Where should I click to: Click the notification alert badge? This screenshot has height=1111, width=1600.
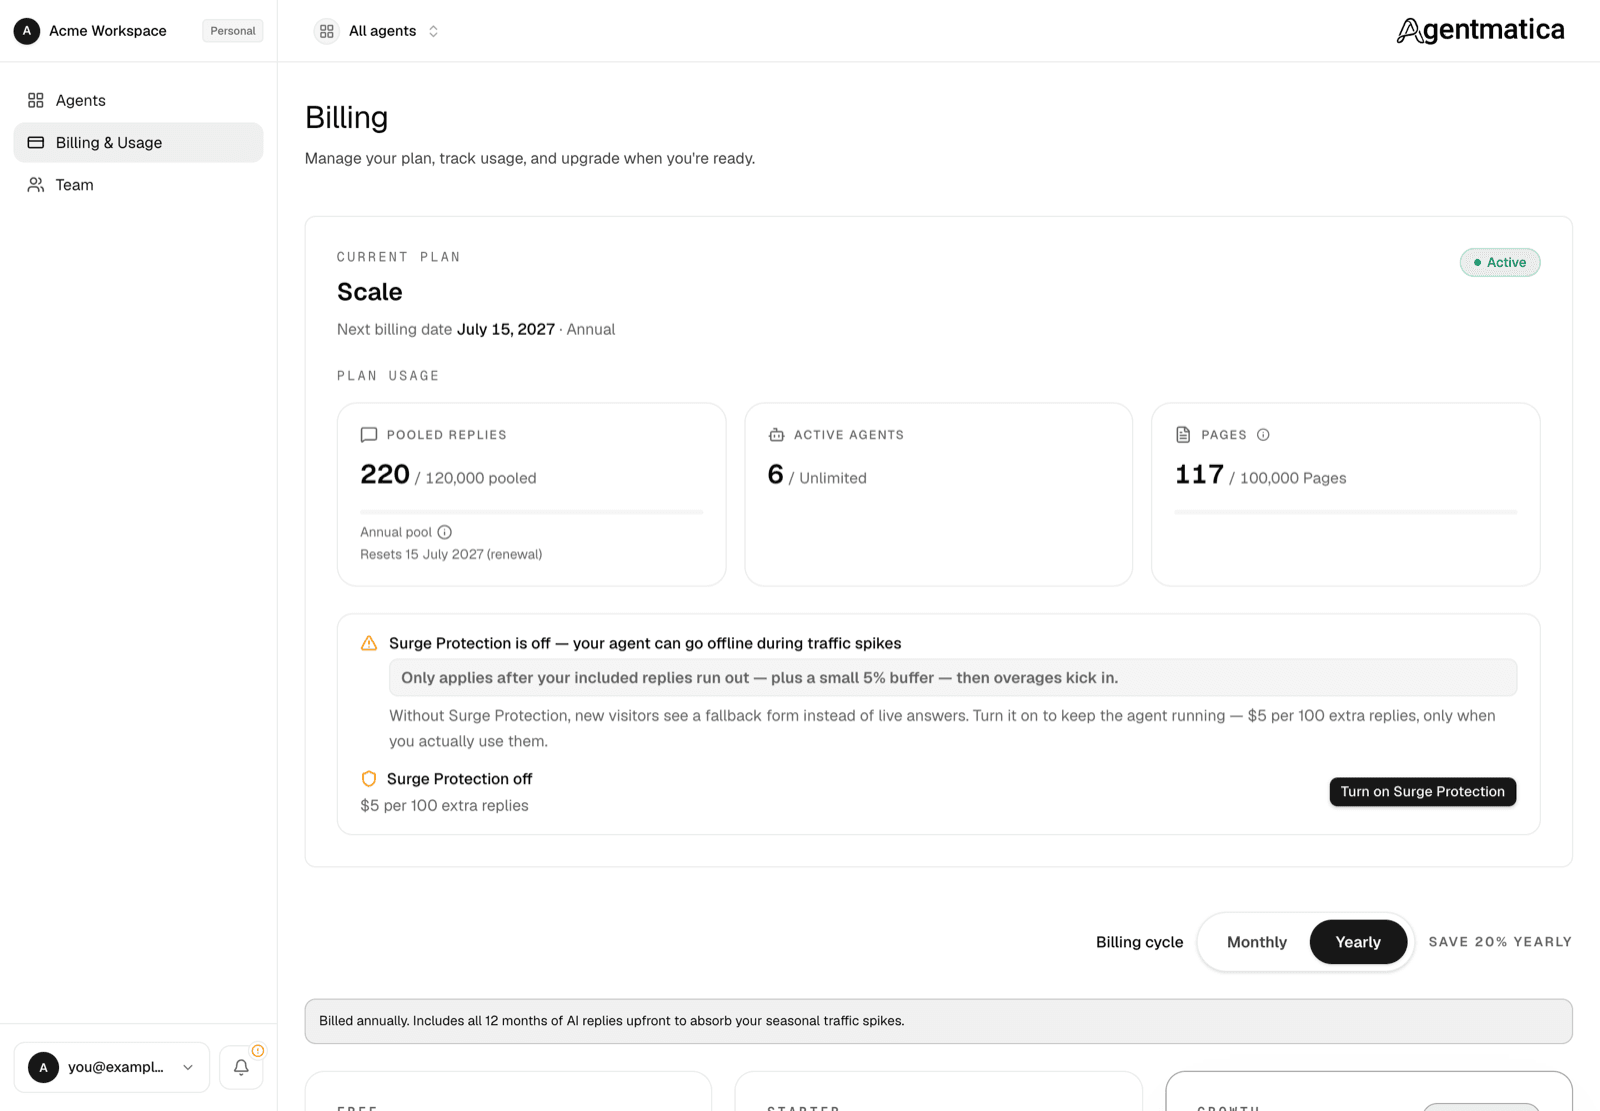tap(258, 1051)
